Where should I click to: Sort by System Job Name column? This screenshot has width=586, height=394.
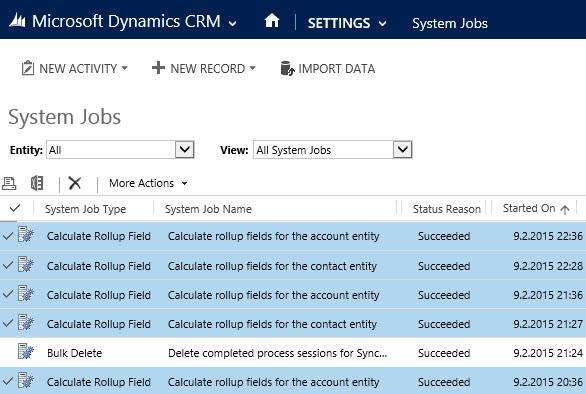point(208,209)
